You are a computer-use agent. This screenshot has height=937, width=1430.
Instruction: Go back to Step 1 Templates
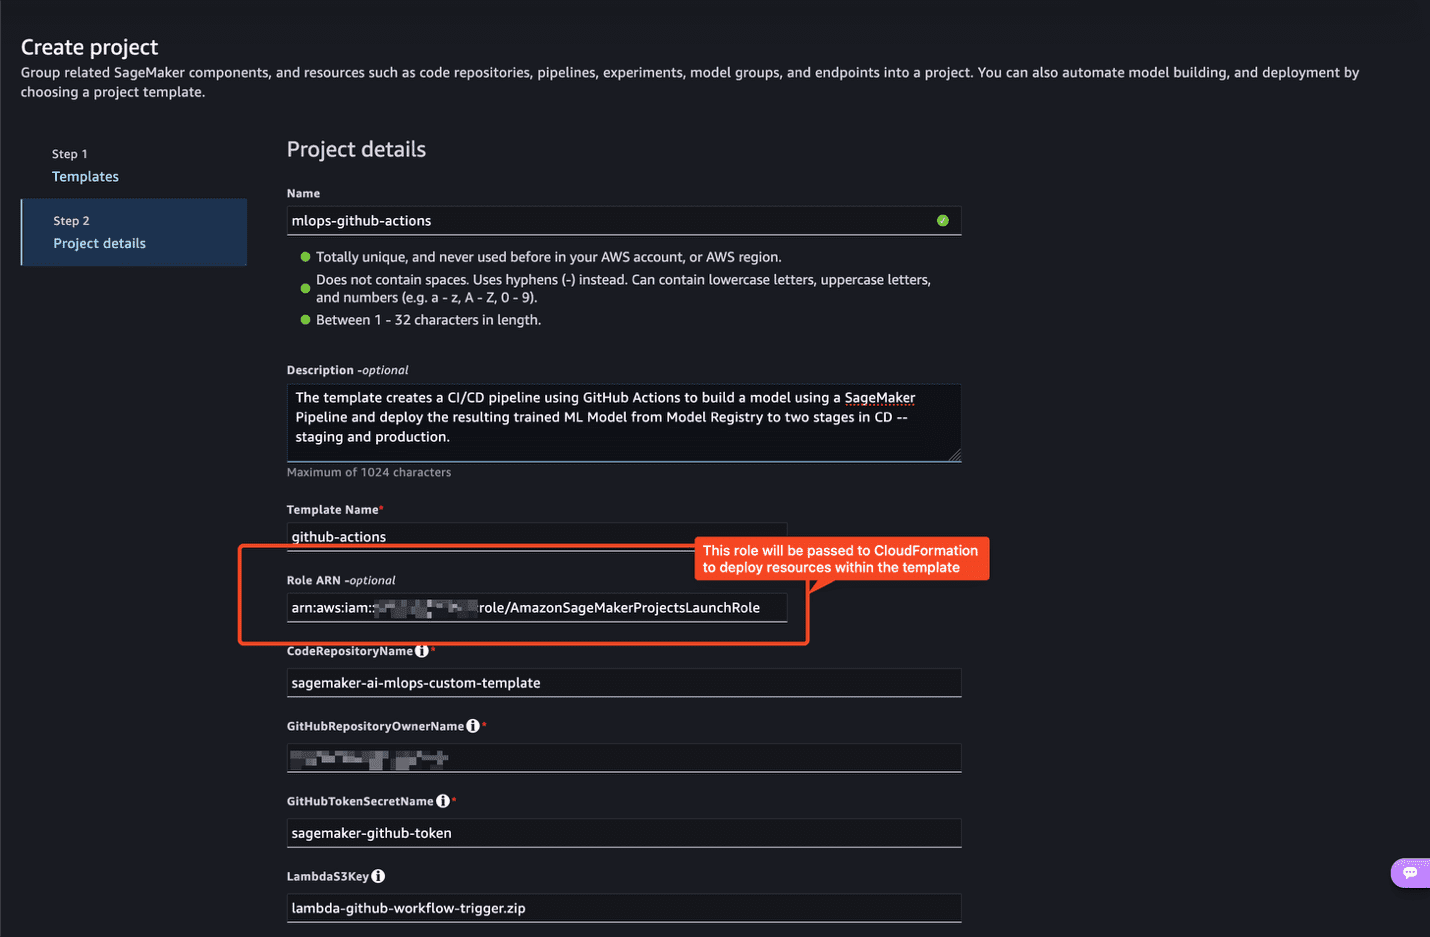(x=85, y=176)
